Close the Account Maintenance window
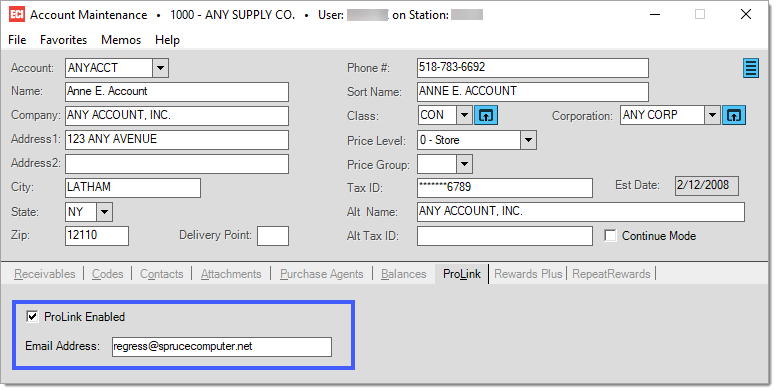 (x=745, y=15)
